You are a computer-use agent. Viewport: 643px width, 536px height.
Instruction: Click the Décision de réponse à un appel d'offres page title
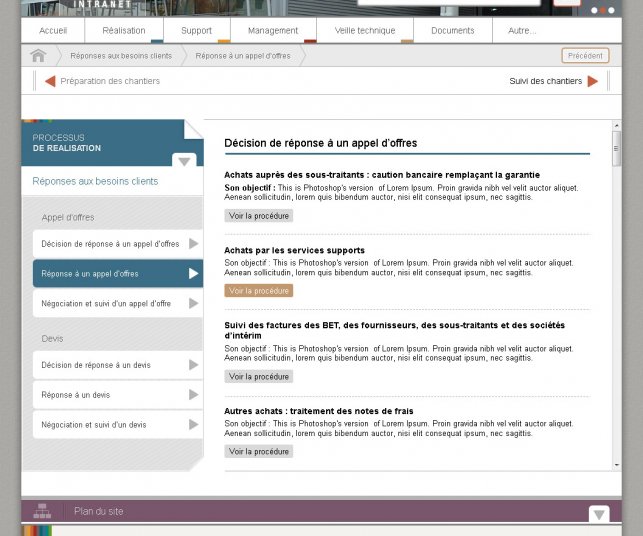tap(321, 143)
